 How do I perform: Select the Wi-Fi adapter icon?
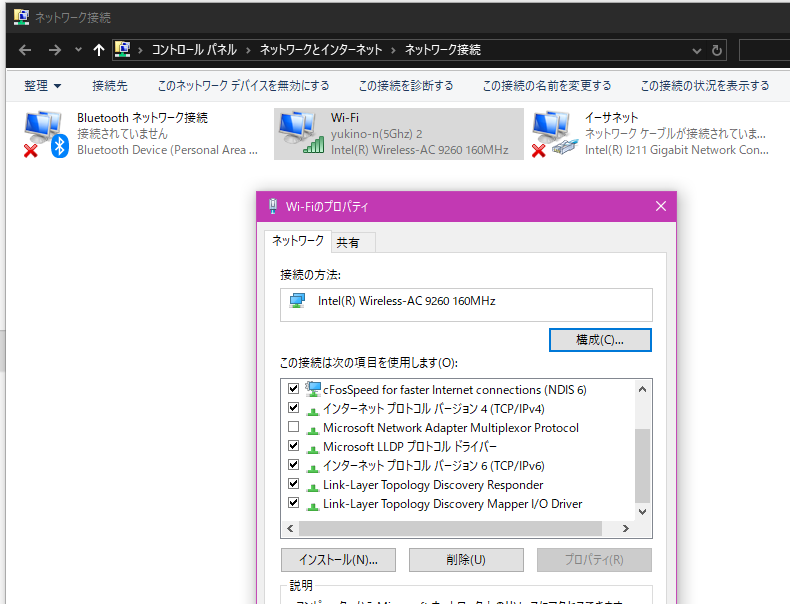click(x=301, y=133)
